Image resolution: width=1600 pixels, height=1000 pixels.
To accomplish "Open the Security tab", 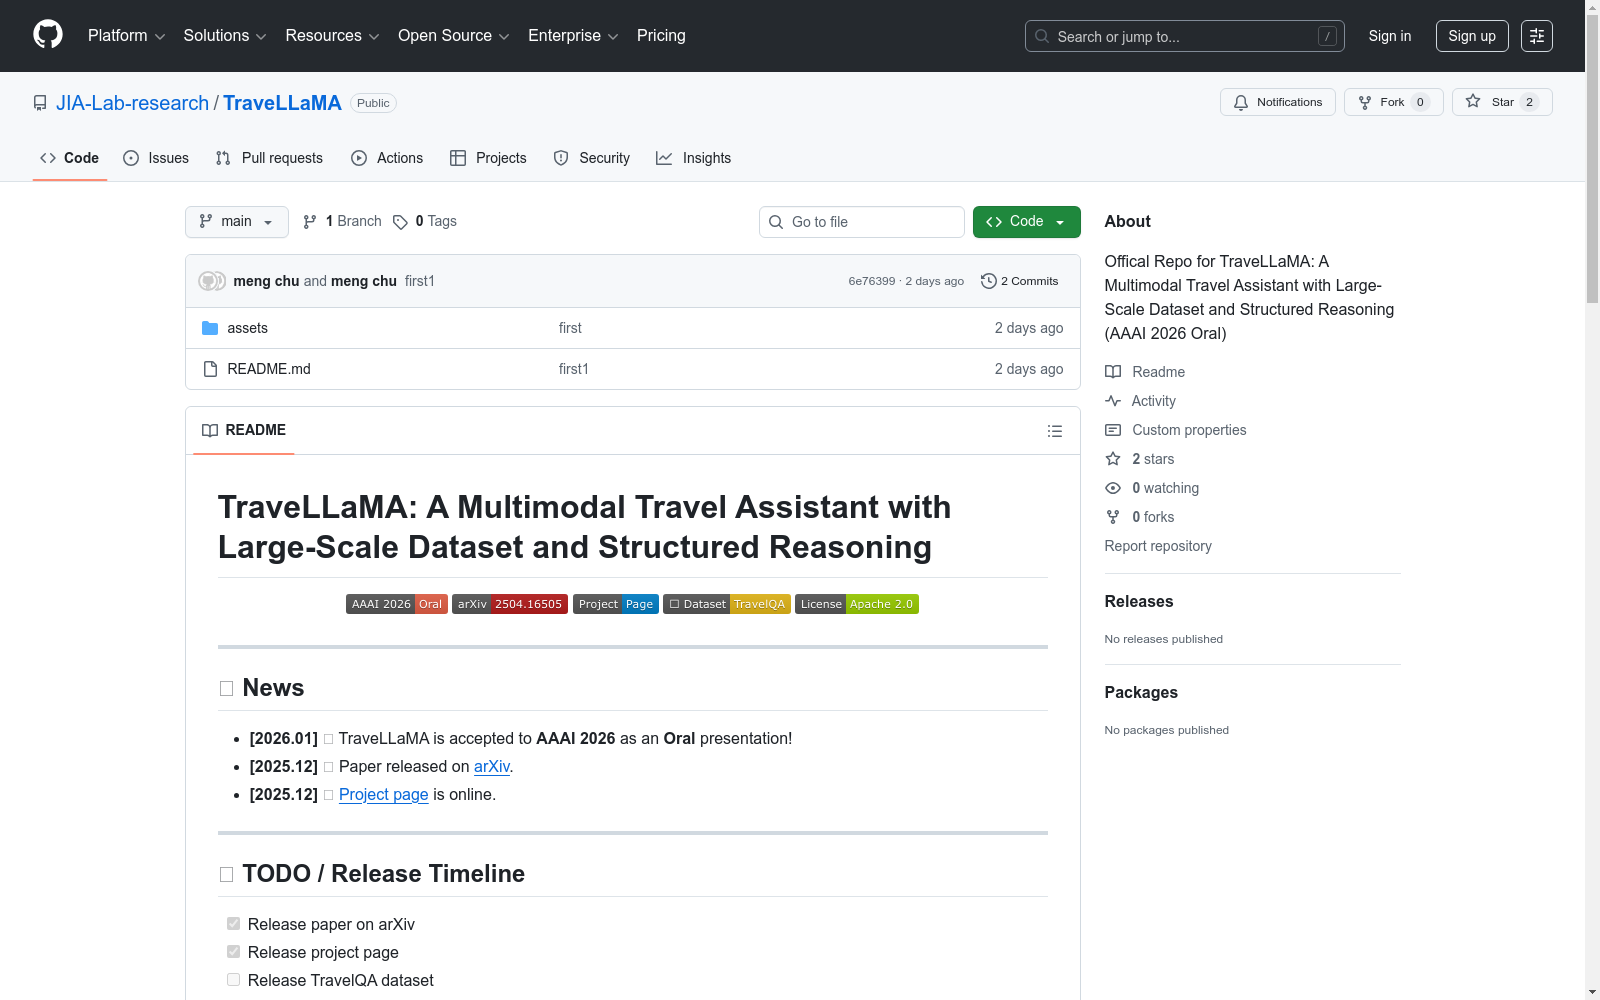I will [x=592, y=158].
